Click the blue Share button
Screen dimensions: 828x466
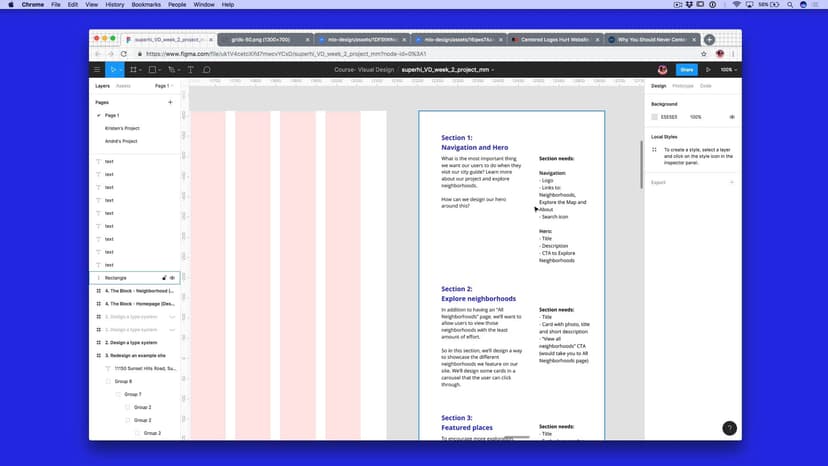coord(686,70)
